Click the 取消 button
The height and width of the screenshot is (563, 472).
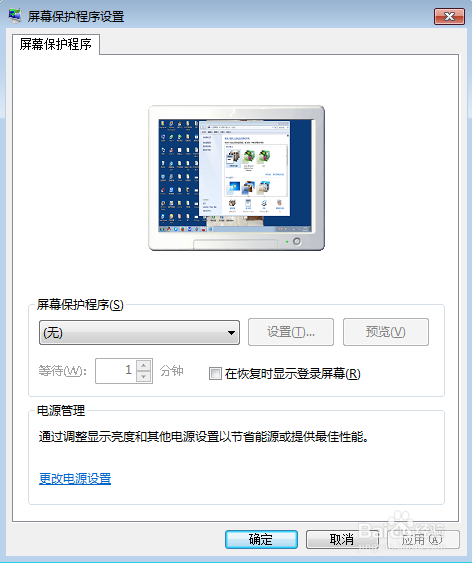(x=342, y=539)
